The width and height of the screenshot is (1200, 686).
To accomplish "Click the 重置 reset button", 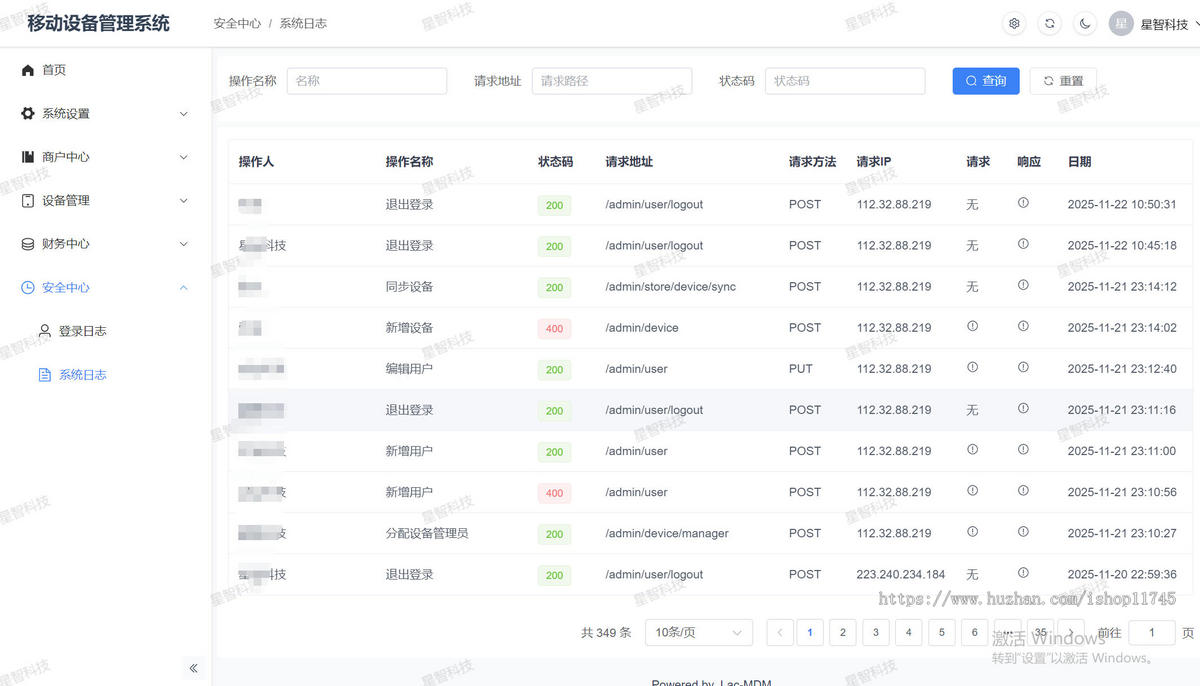I will point(1063,81).
